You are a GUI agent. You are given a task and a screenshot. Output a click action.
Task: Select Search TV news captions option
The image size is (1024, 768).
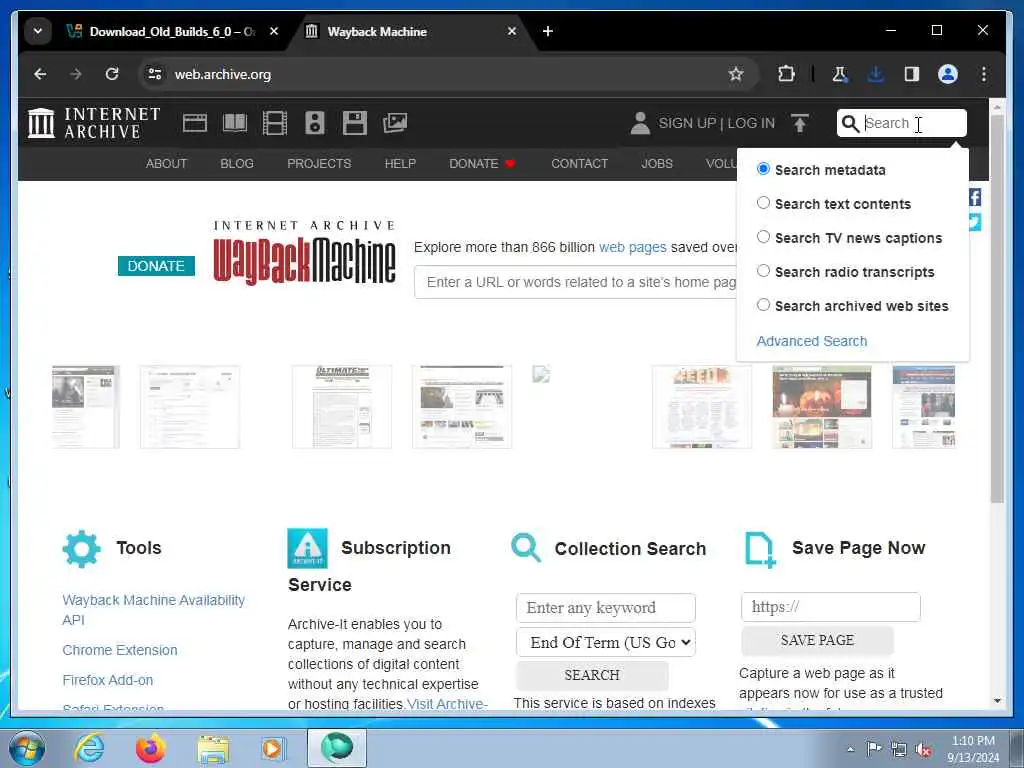(763, 237)
